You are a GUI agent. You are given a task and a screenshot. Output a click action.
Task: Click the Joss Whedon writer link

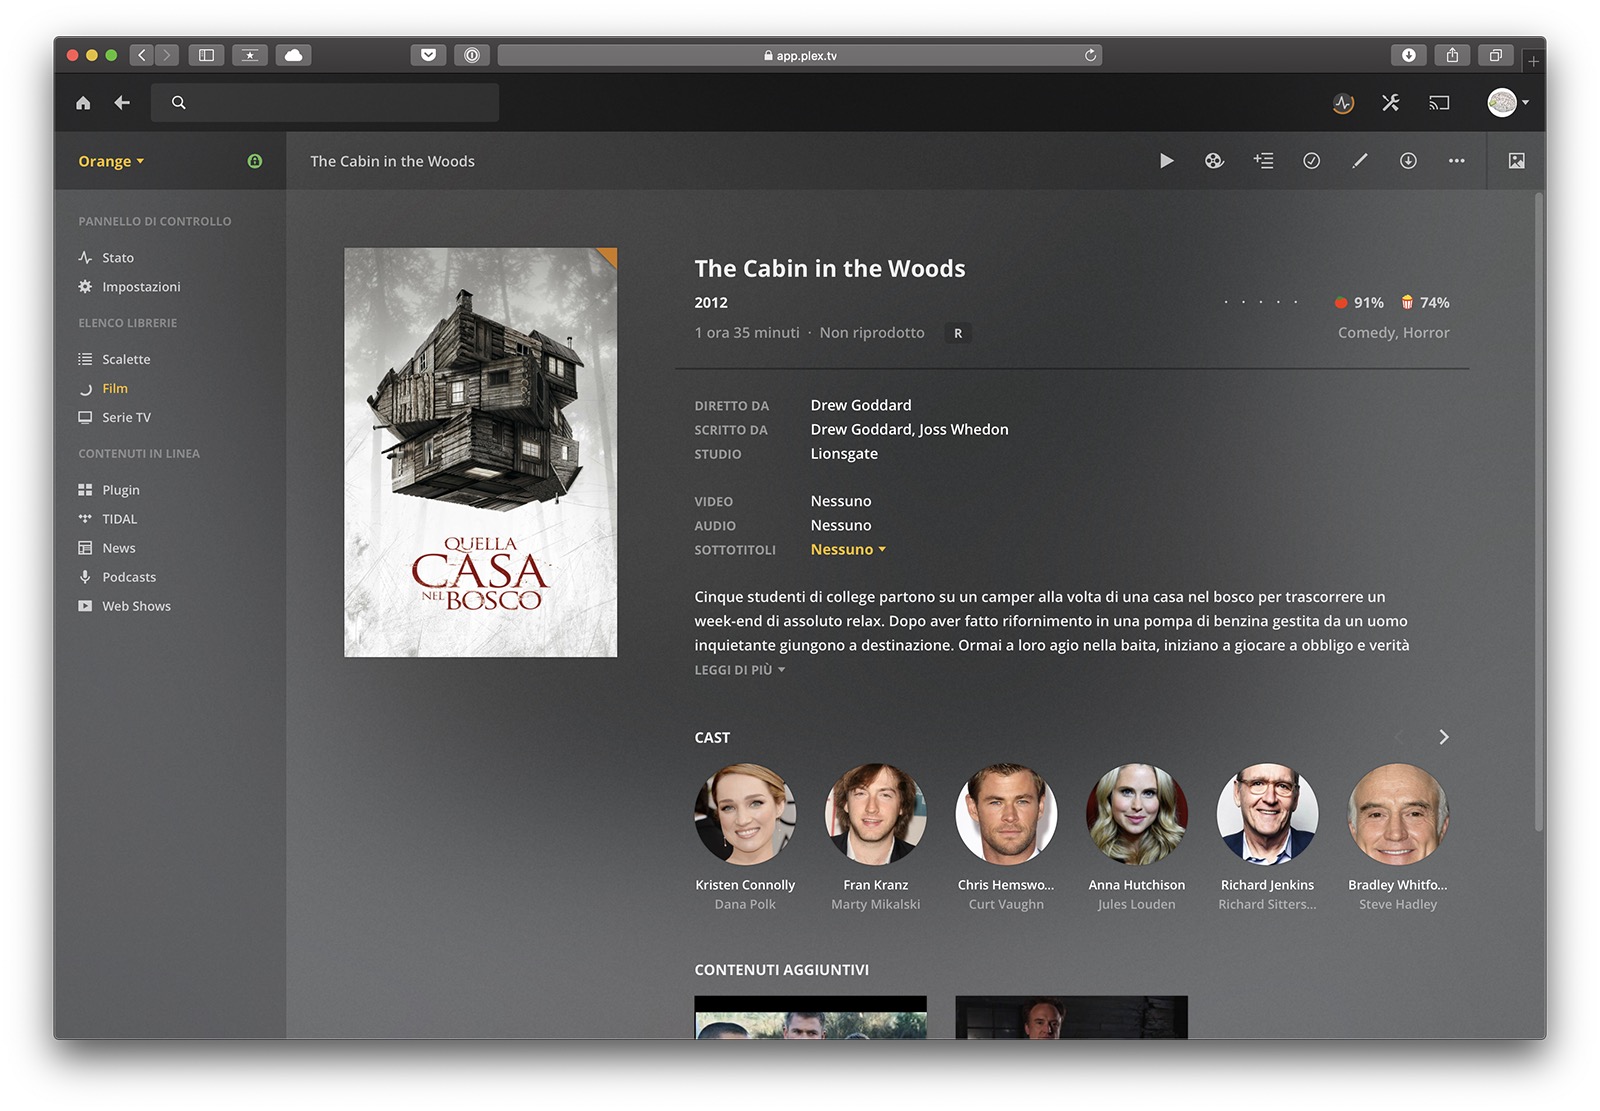pyautogui.click(x=964, y=430)
